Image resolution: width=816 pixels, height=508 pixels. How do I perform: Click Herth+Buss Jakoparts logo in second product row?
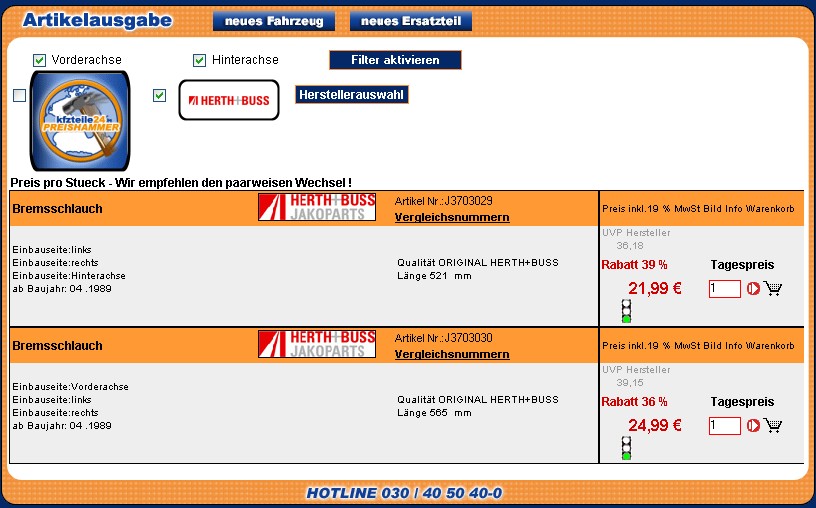317,344
